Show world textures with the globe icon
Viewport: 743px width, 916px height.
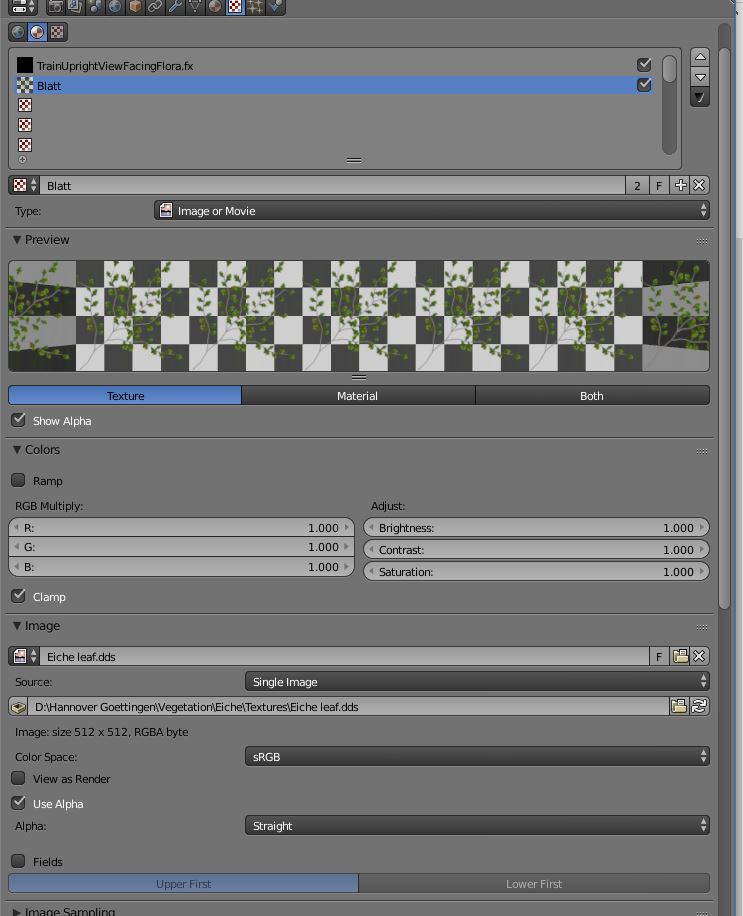coord(18,32)
